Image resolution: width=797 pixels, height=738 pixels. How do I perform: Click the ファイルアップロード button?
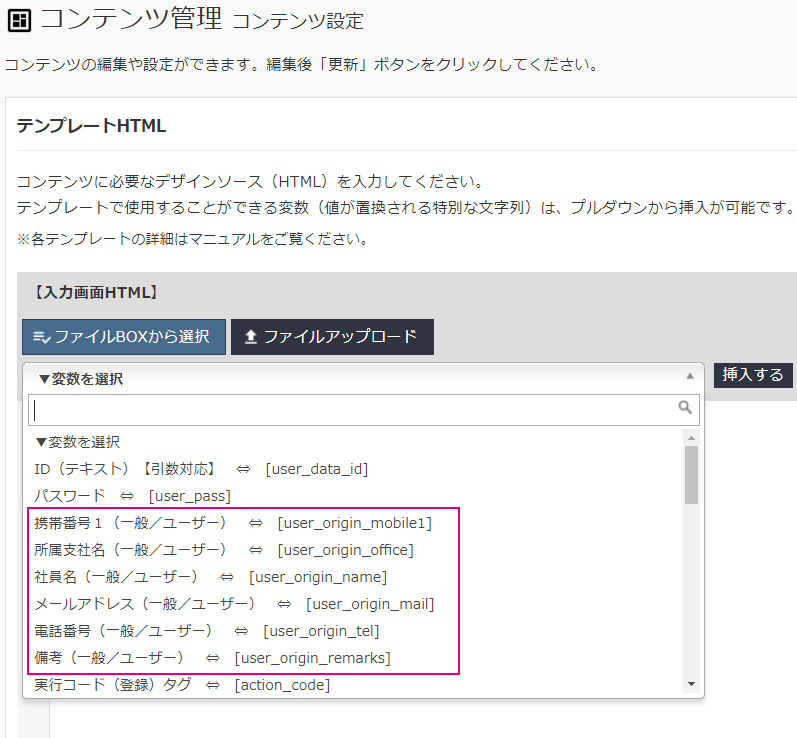(332, 337)
